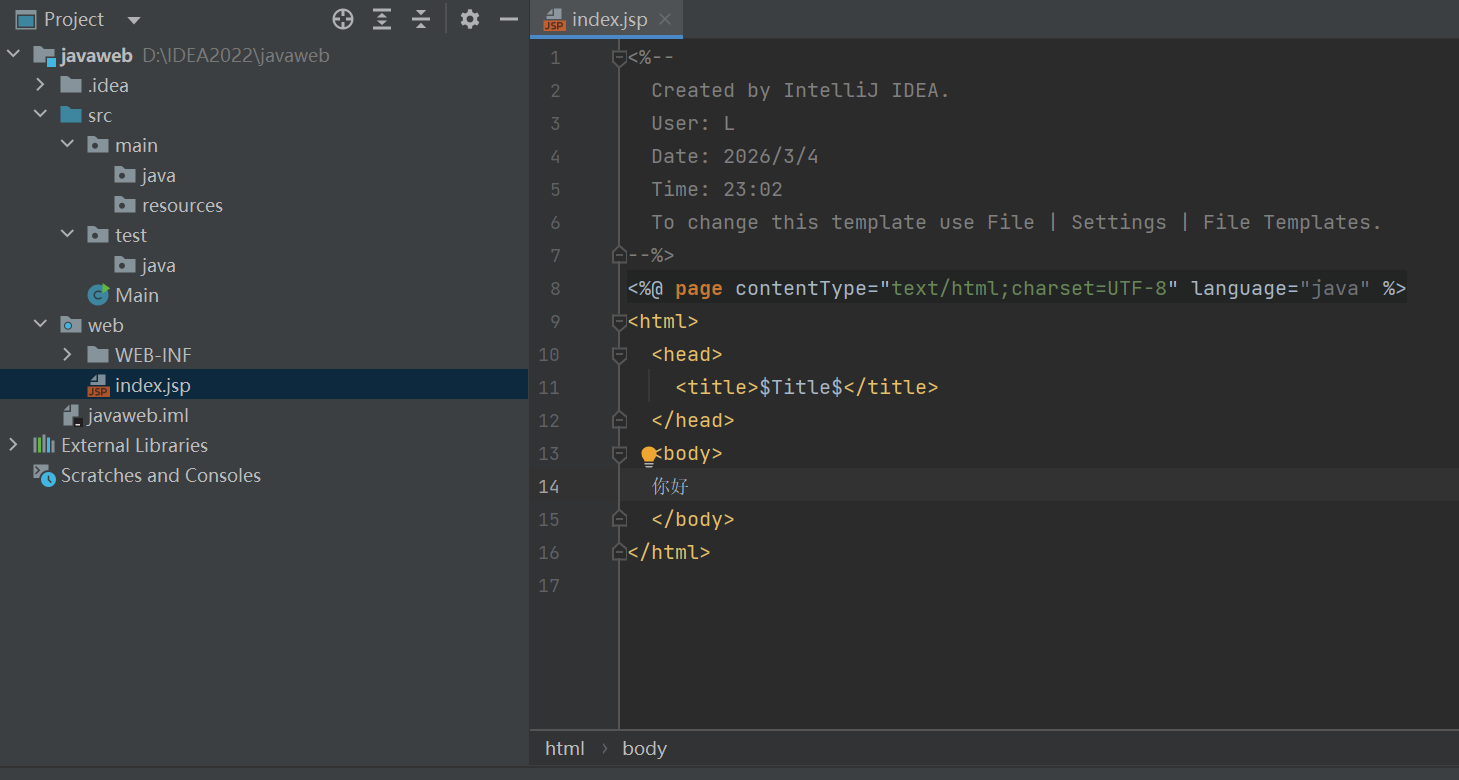Hide the Project tool window

pyautogui.click(x=509, y=19)
